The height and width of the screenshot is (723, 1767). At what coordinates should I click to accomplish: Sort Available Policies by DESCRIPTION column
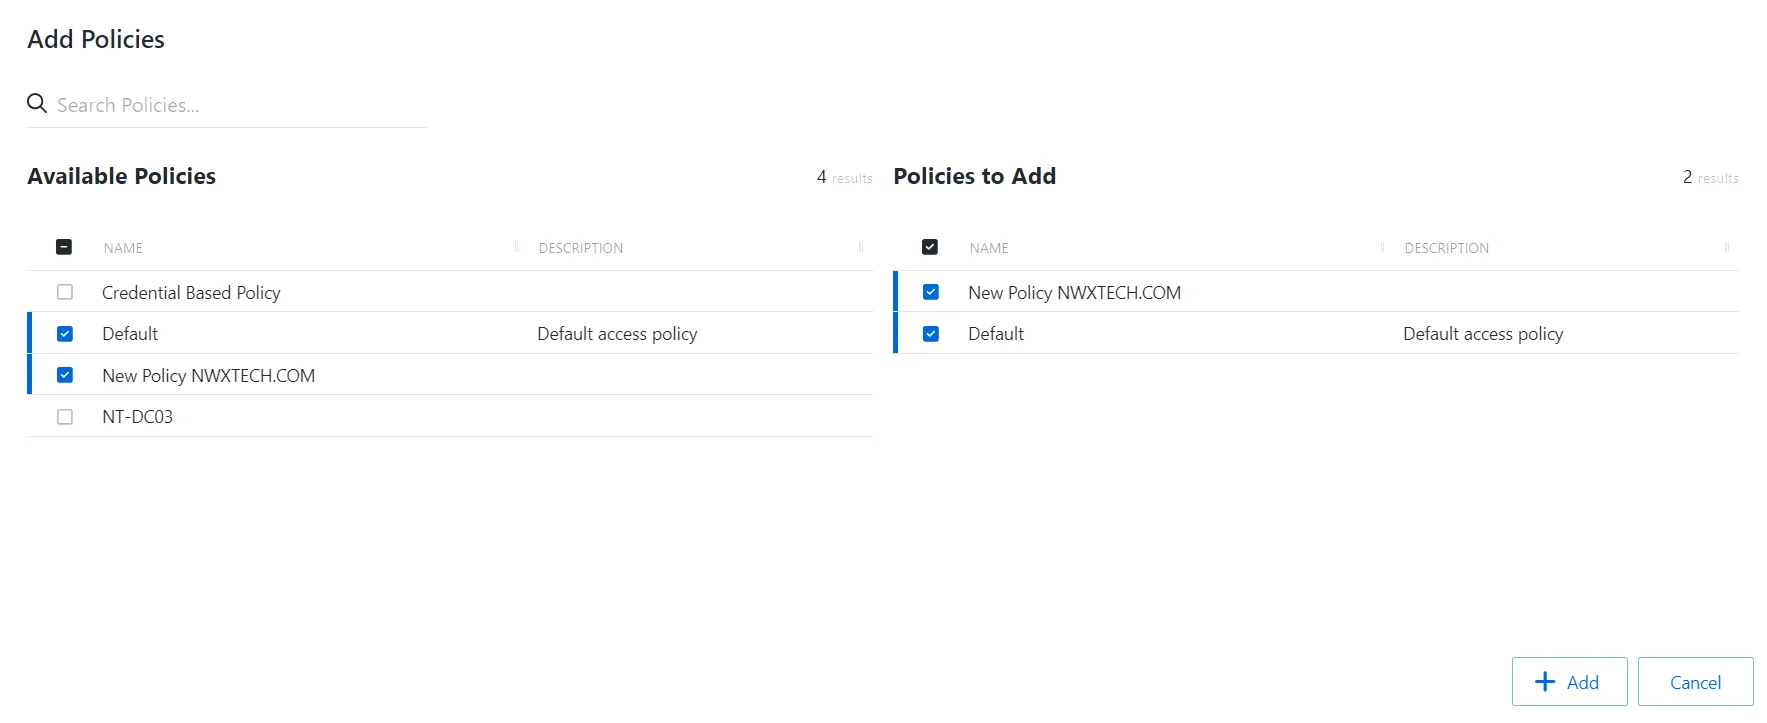(581, 248)
